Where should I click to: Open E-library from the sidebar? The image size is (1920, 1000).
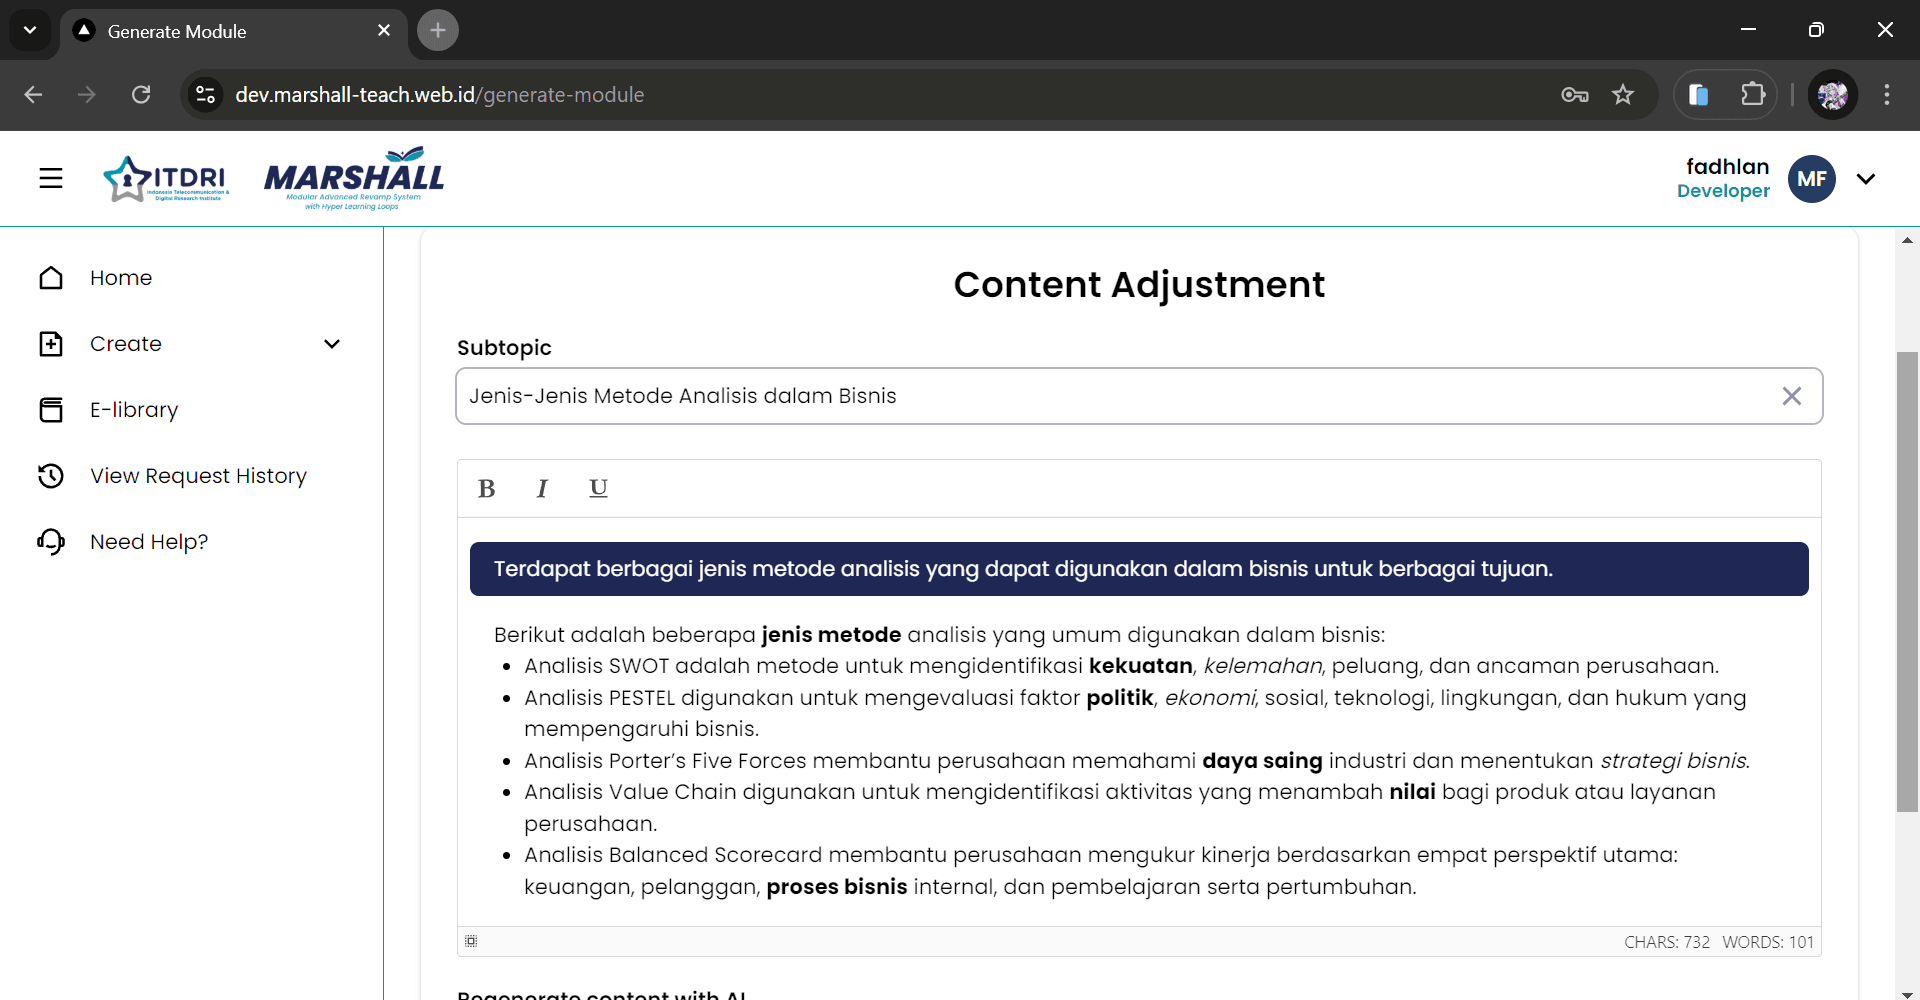coord(134,410)
